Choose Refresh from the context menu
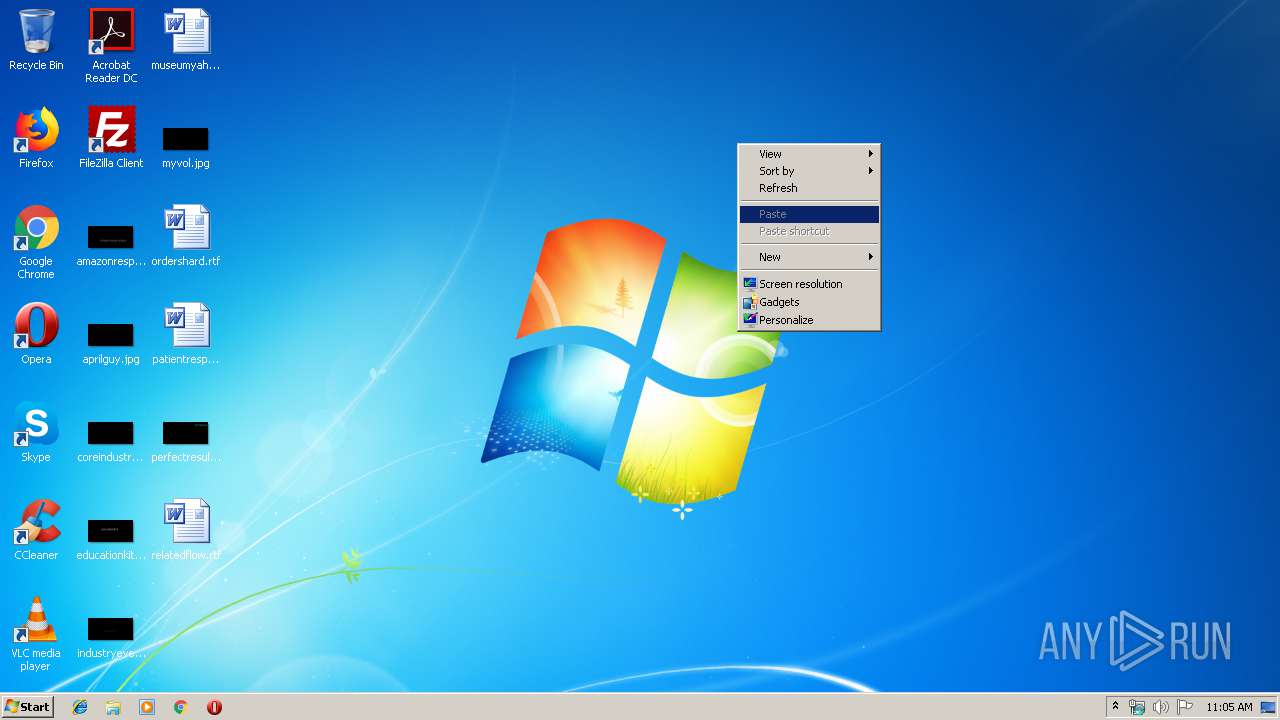The height and width of the screenshot is (720, 1280). (x=809, y=188)
